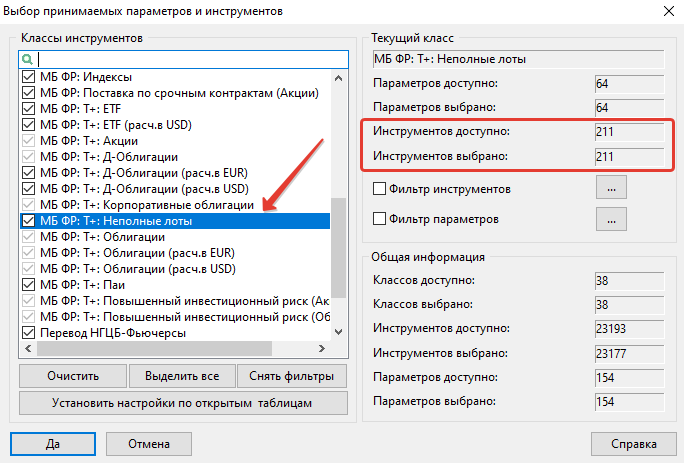This screenshot has width=684, height=463.
Task: Click Установить настройки по открытым таблицам
Action: (x=183, y=403)
